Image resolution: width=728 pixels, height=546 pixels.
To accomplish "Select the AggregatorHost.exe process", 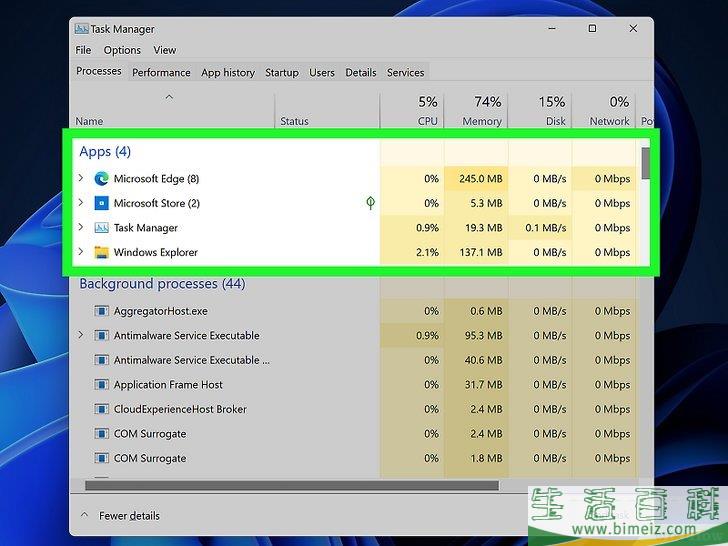I will tap(161, 311).
